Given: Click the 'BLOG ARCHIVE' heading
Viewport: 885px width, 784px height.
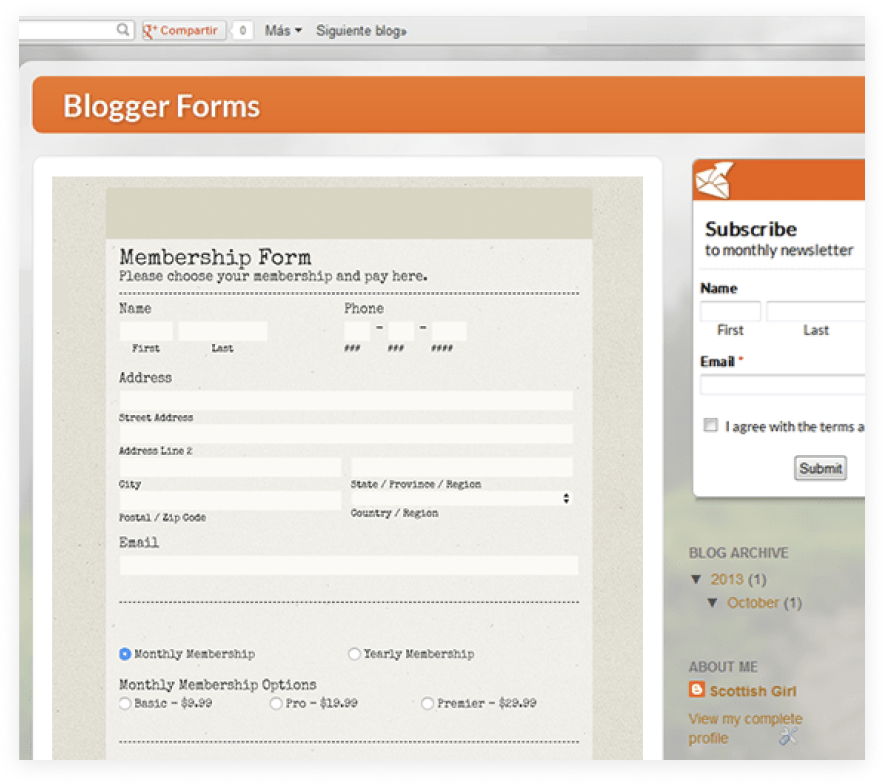Looking at the screenshot, I should point(738,553).
